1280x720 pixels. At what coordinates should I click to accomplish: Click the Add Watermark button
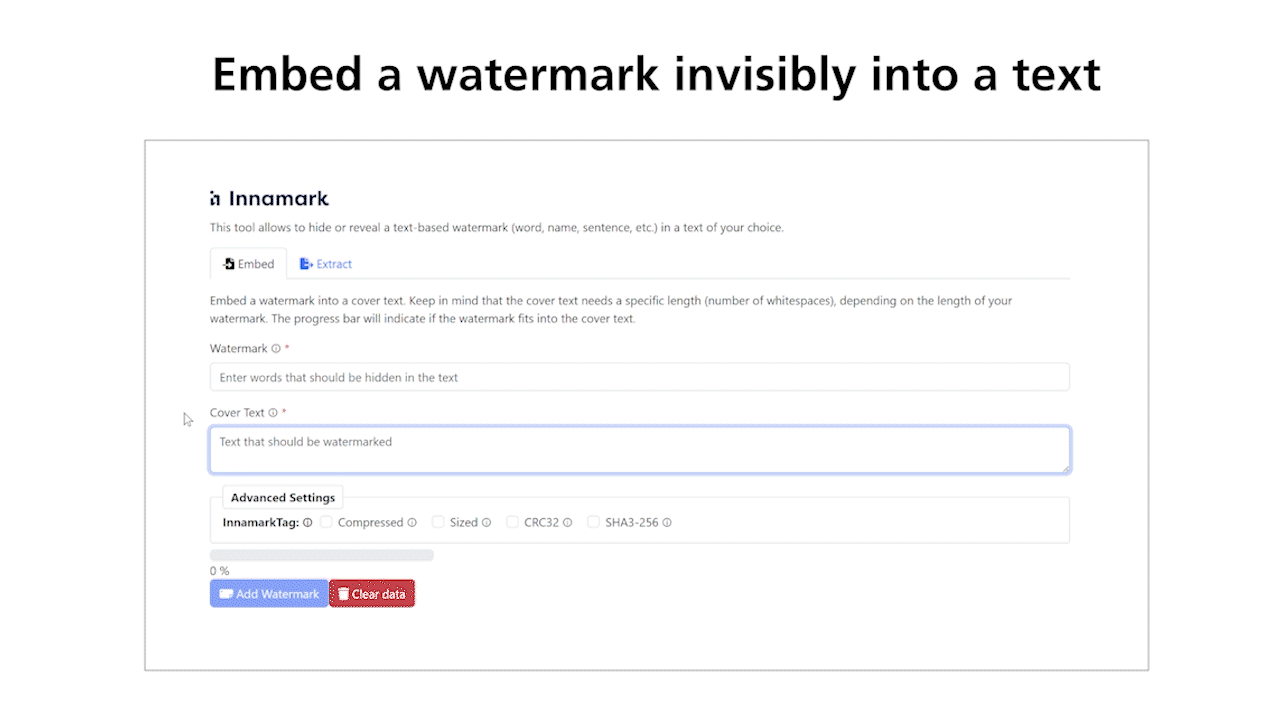[x=268, y=593]
